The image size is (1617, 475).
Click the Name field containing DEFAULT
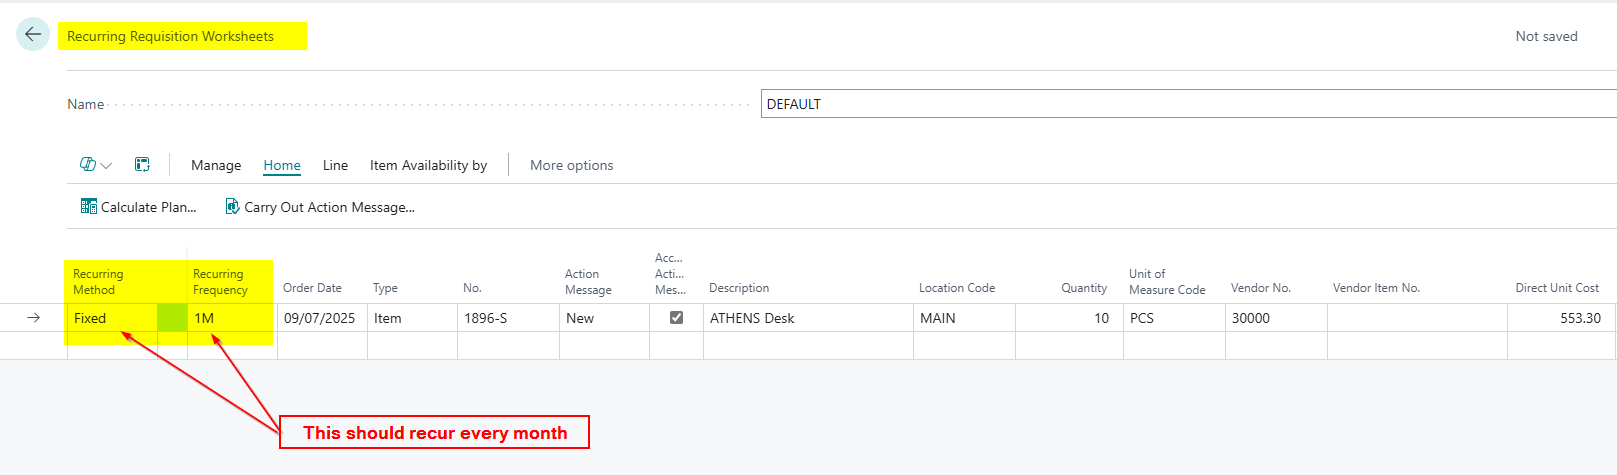coord(1185,104)
